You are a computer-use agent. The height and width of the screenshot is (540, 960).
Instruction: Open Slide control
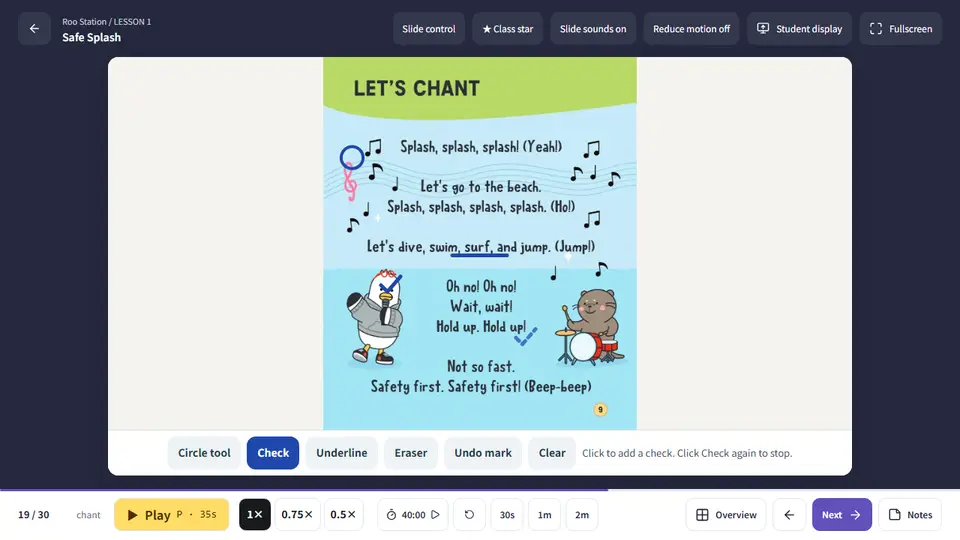[x=429, y=29]
